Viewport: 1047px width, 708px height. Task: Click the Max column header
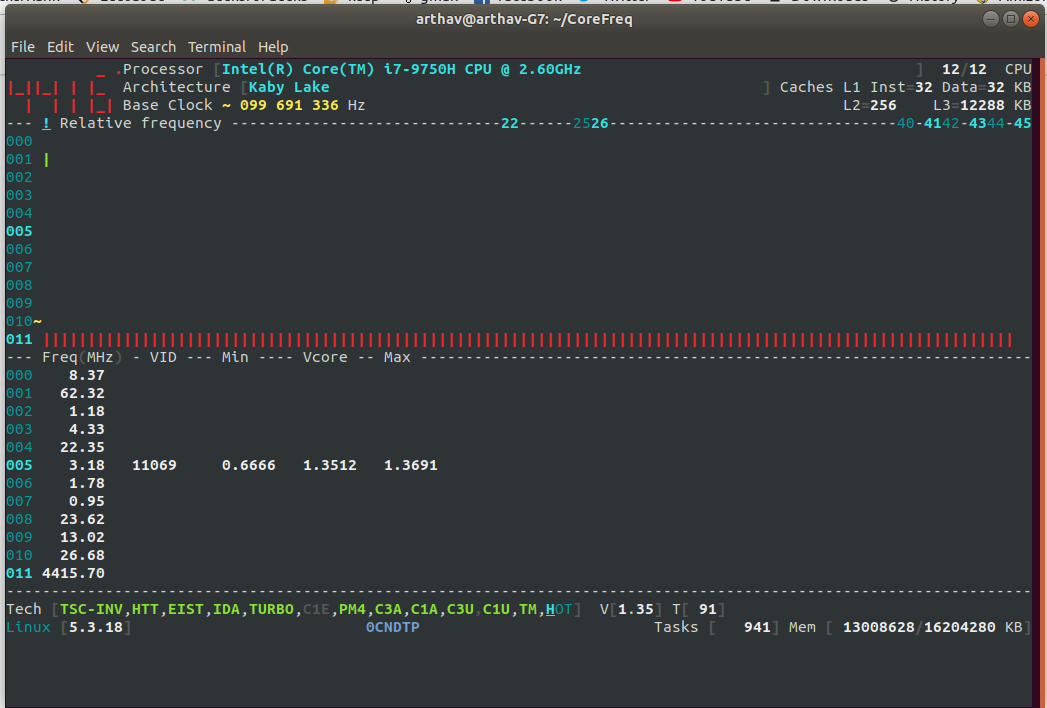pyautogui.click(x=397, y=357)
